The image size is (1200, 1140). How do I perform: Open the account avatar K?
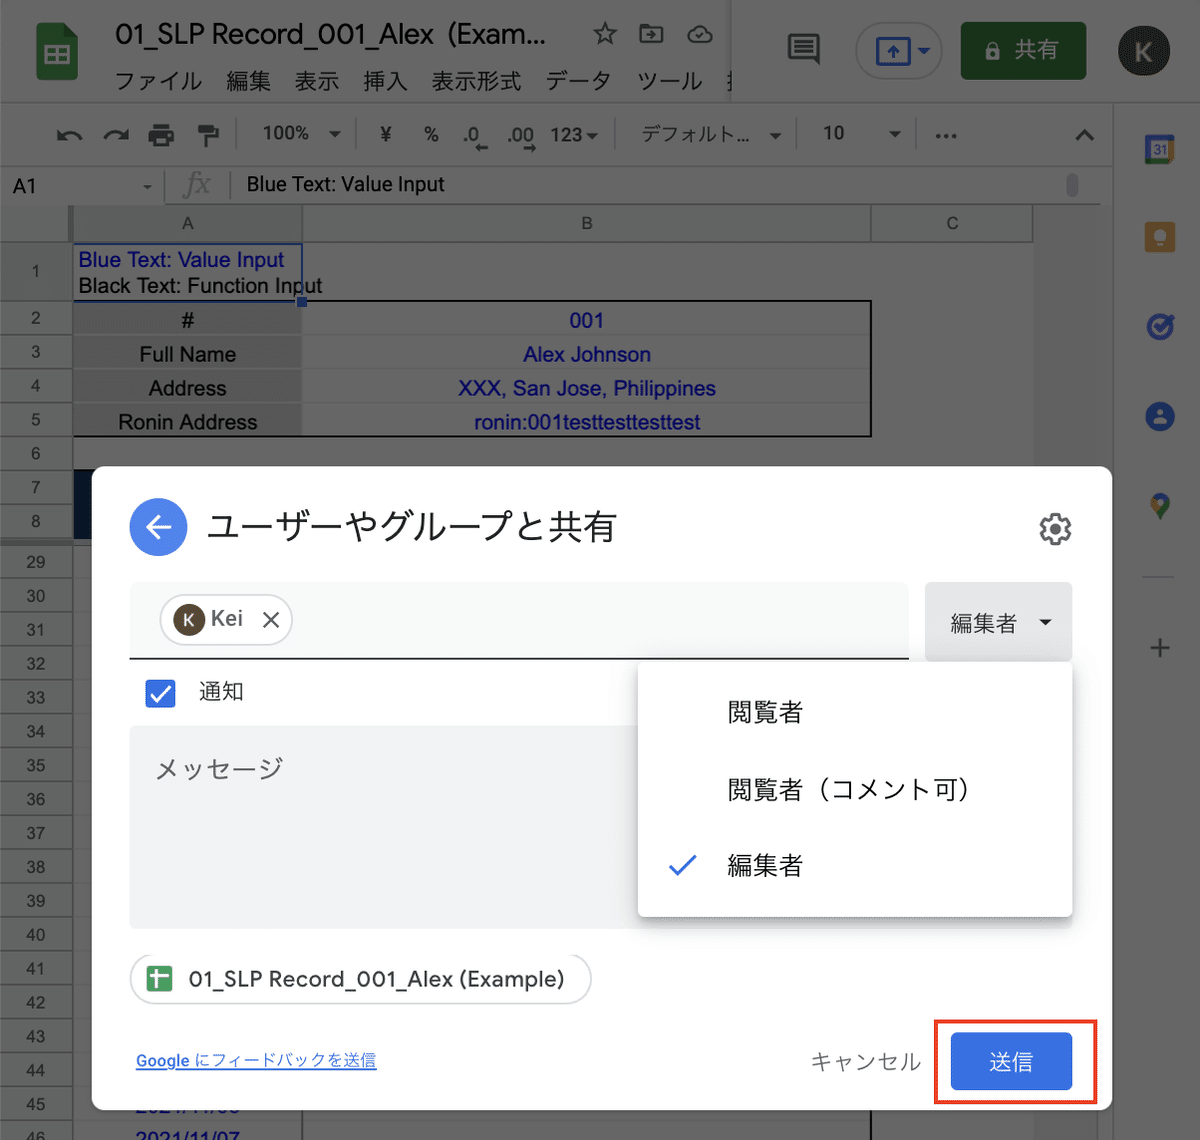pos(1144,51)
